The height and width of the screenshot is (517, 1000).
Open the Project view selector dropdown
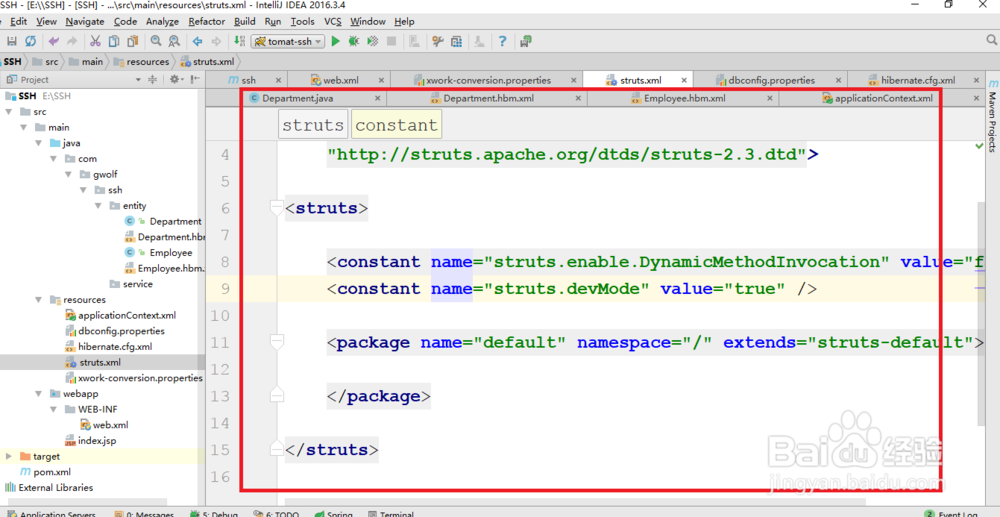(x=138, y=80)
